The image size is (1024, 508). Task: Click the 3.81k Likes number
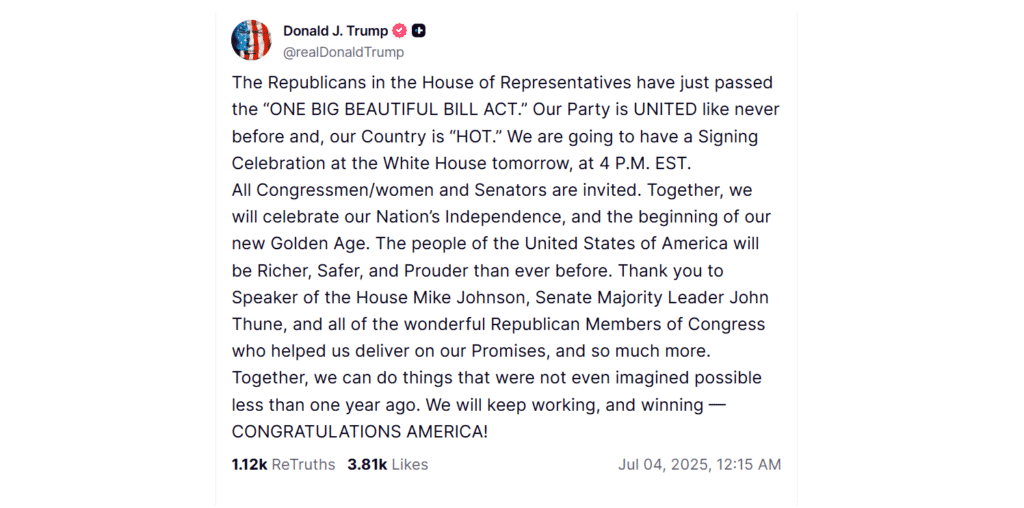(x=367, y=464)
